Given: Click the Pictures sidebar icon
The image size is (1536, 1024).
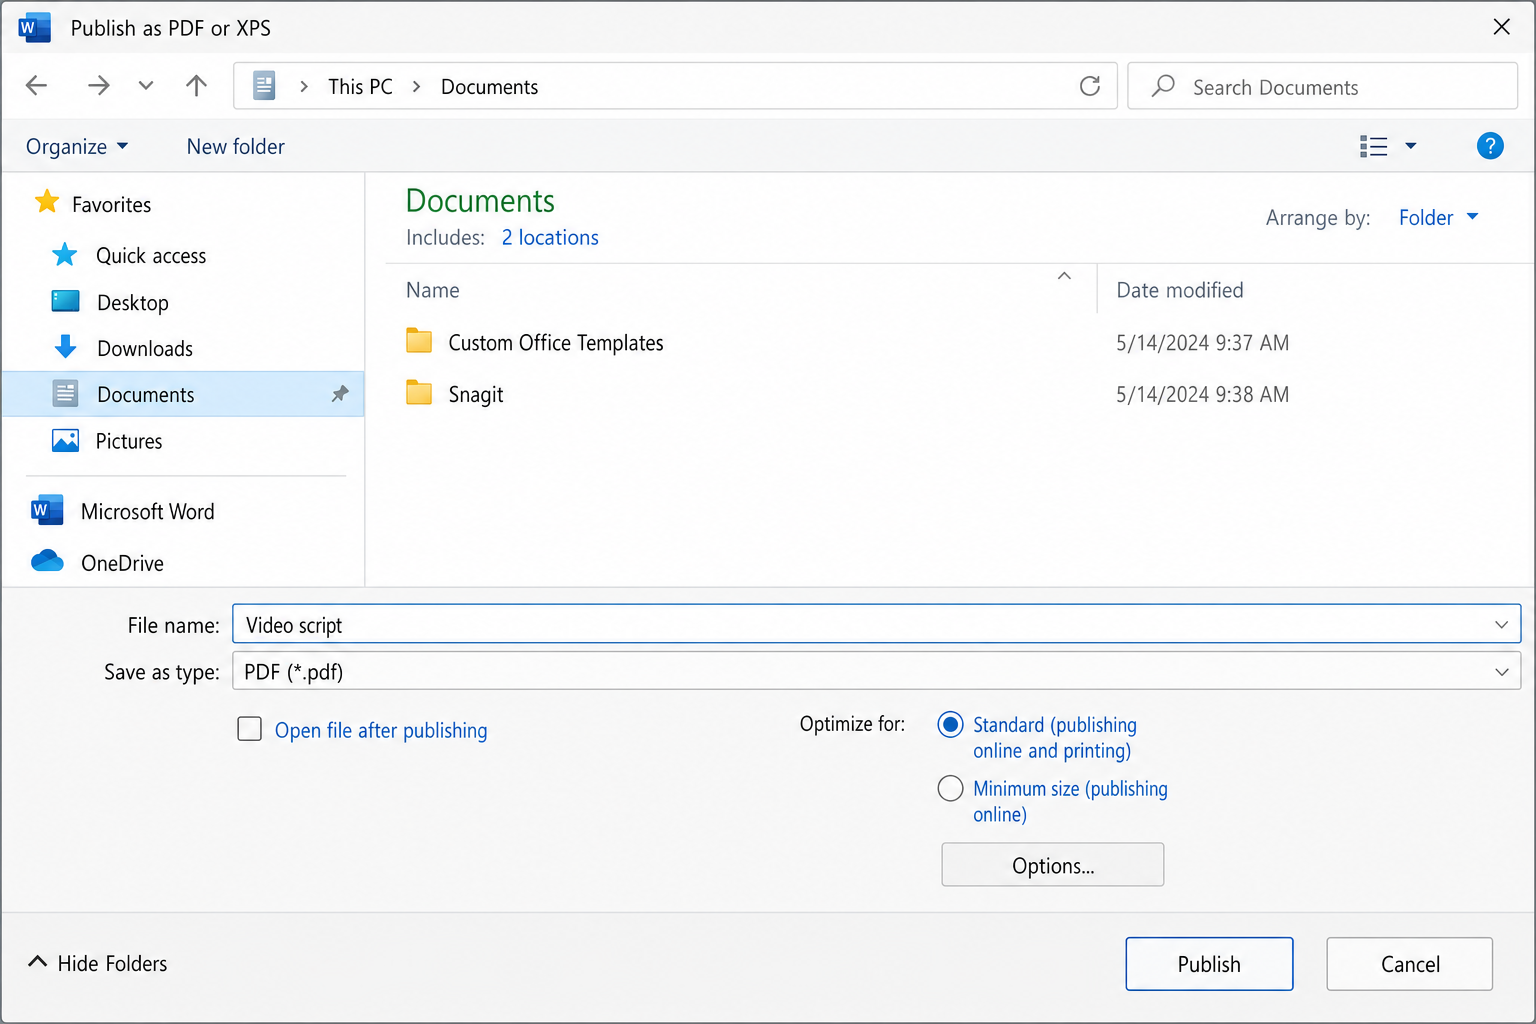Looking at the screenshot, I should [x=65, y=440].
